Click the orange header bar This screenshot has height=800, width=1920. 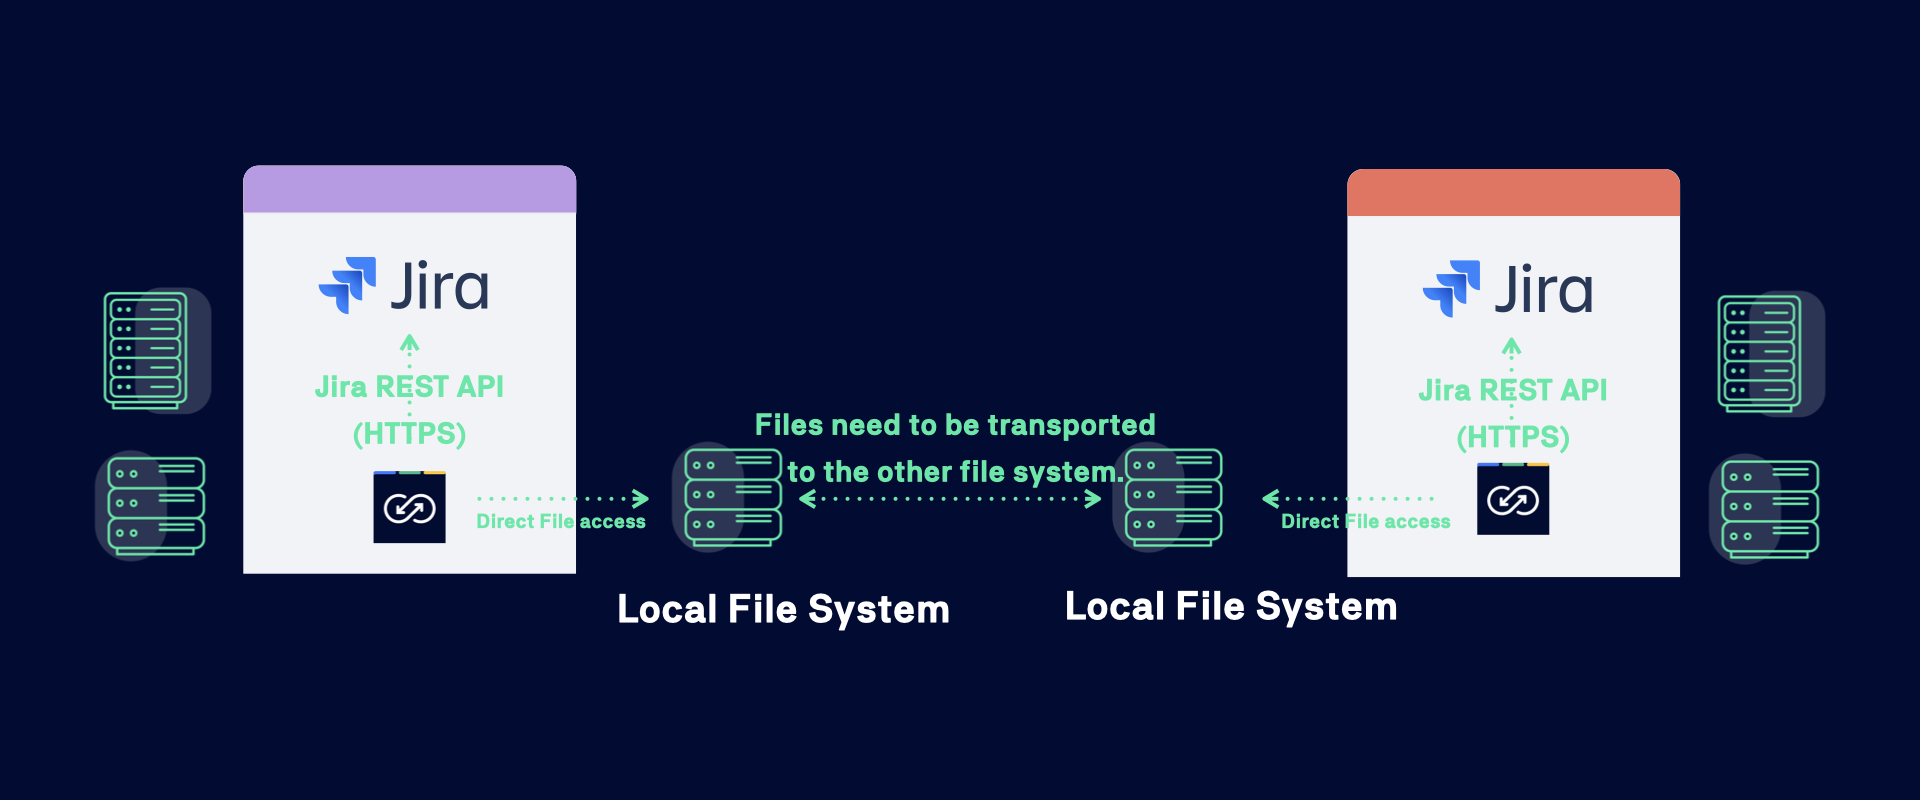click(x=1513, y=192)
